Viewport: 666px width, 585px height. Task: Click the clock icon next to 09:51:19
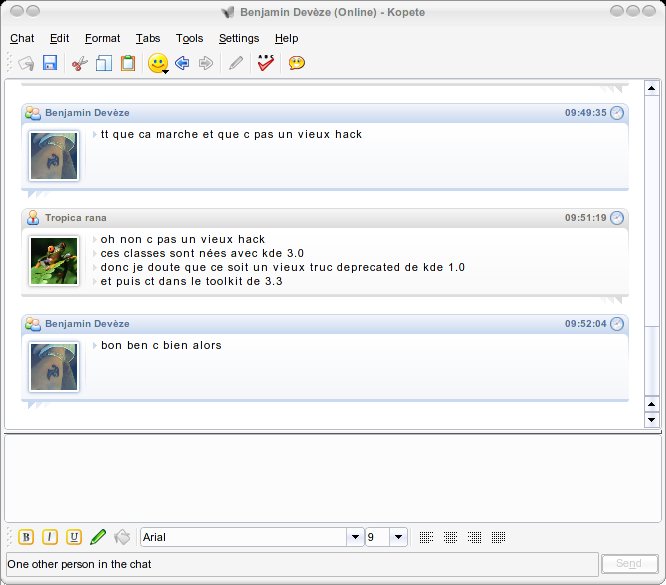[x=617, y=218]
